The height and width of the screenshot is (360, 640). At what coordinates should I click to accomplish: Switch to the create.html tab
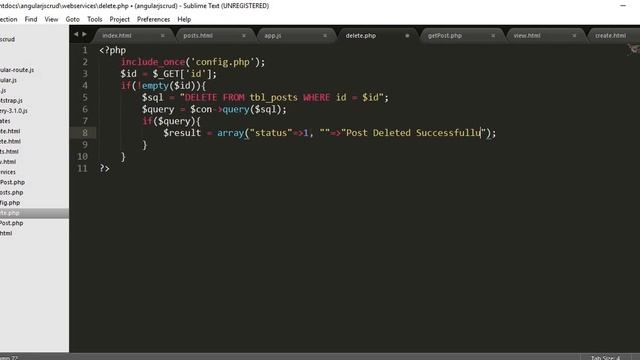click(610, 36)
